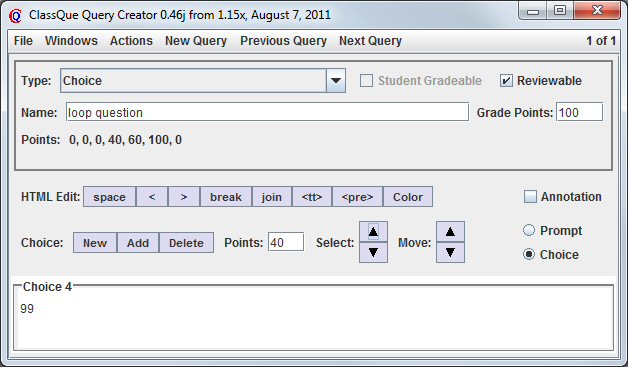Click the Move up arrow button
Screen dimensions: 628x367
point(450,232)
